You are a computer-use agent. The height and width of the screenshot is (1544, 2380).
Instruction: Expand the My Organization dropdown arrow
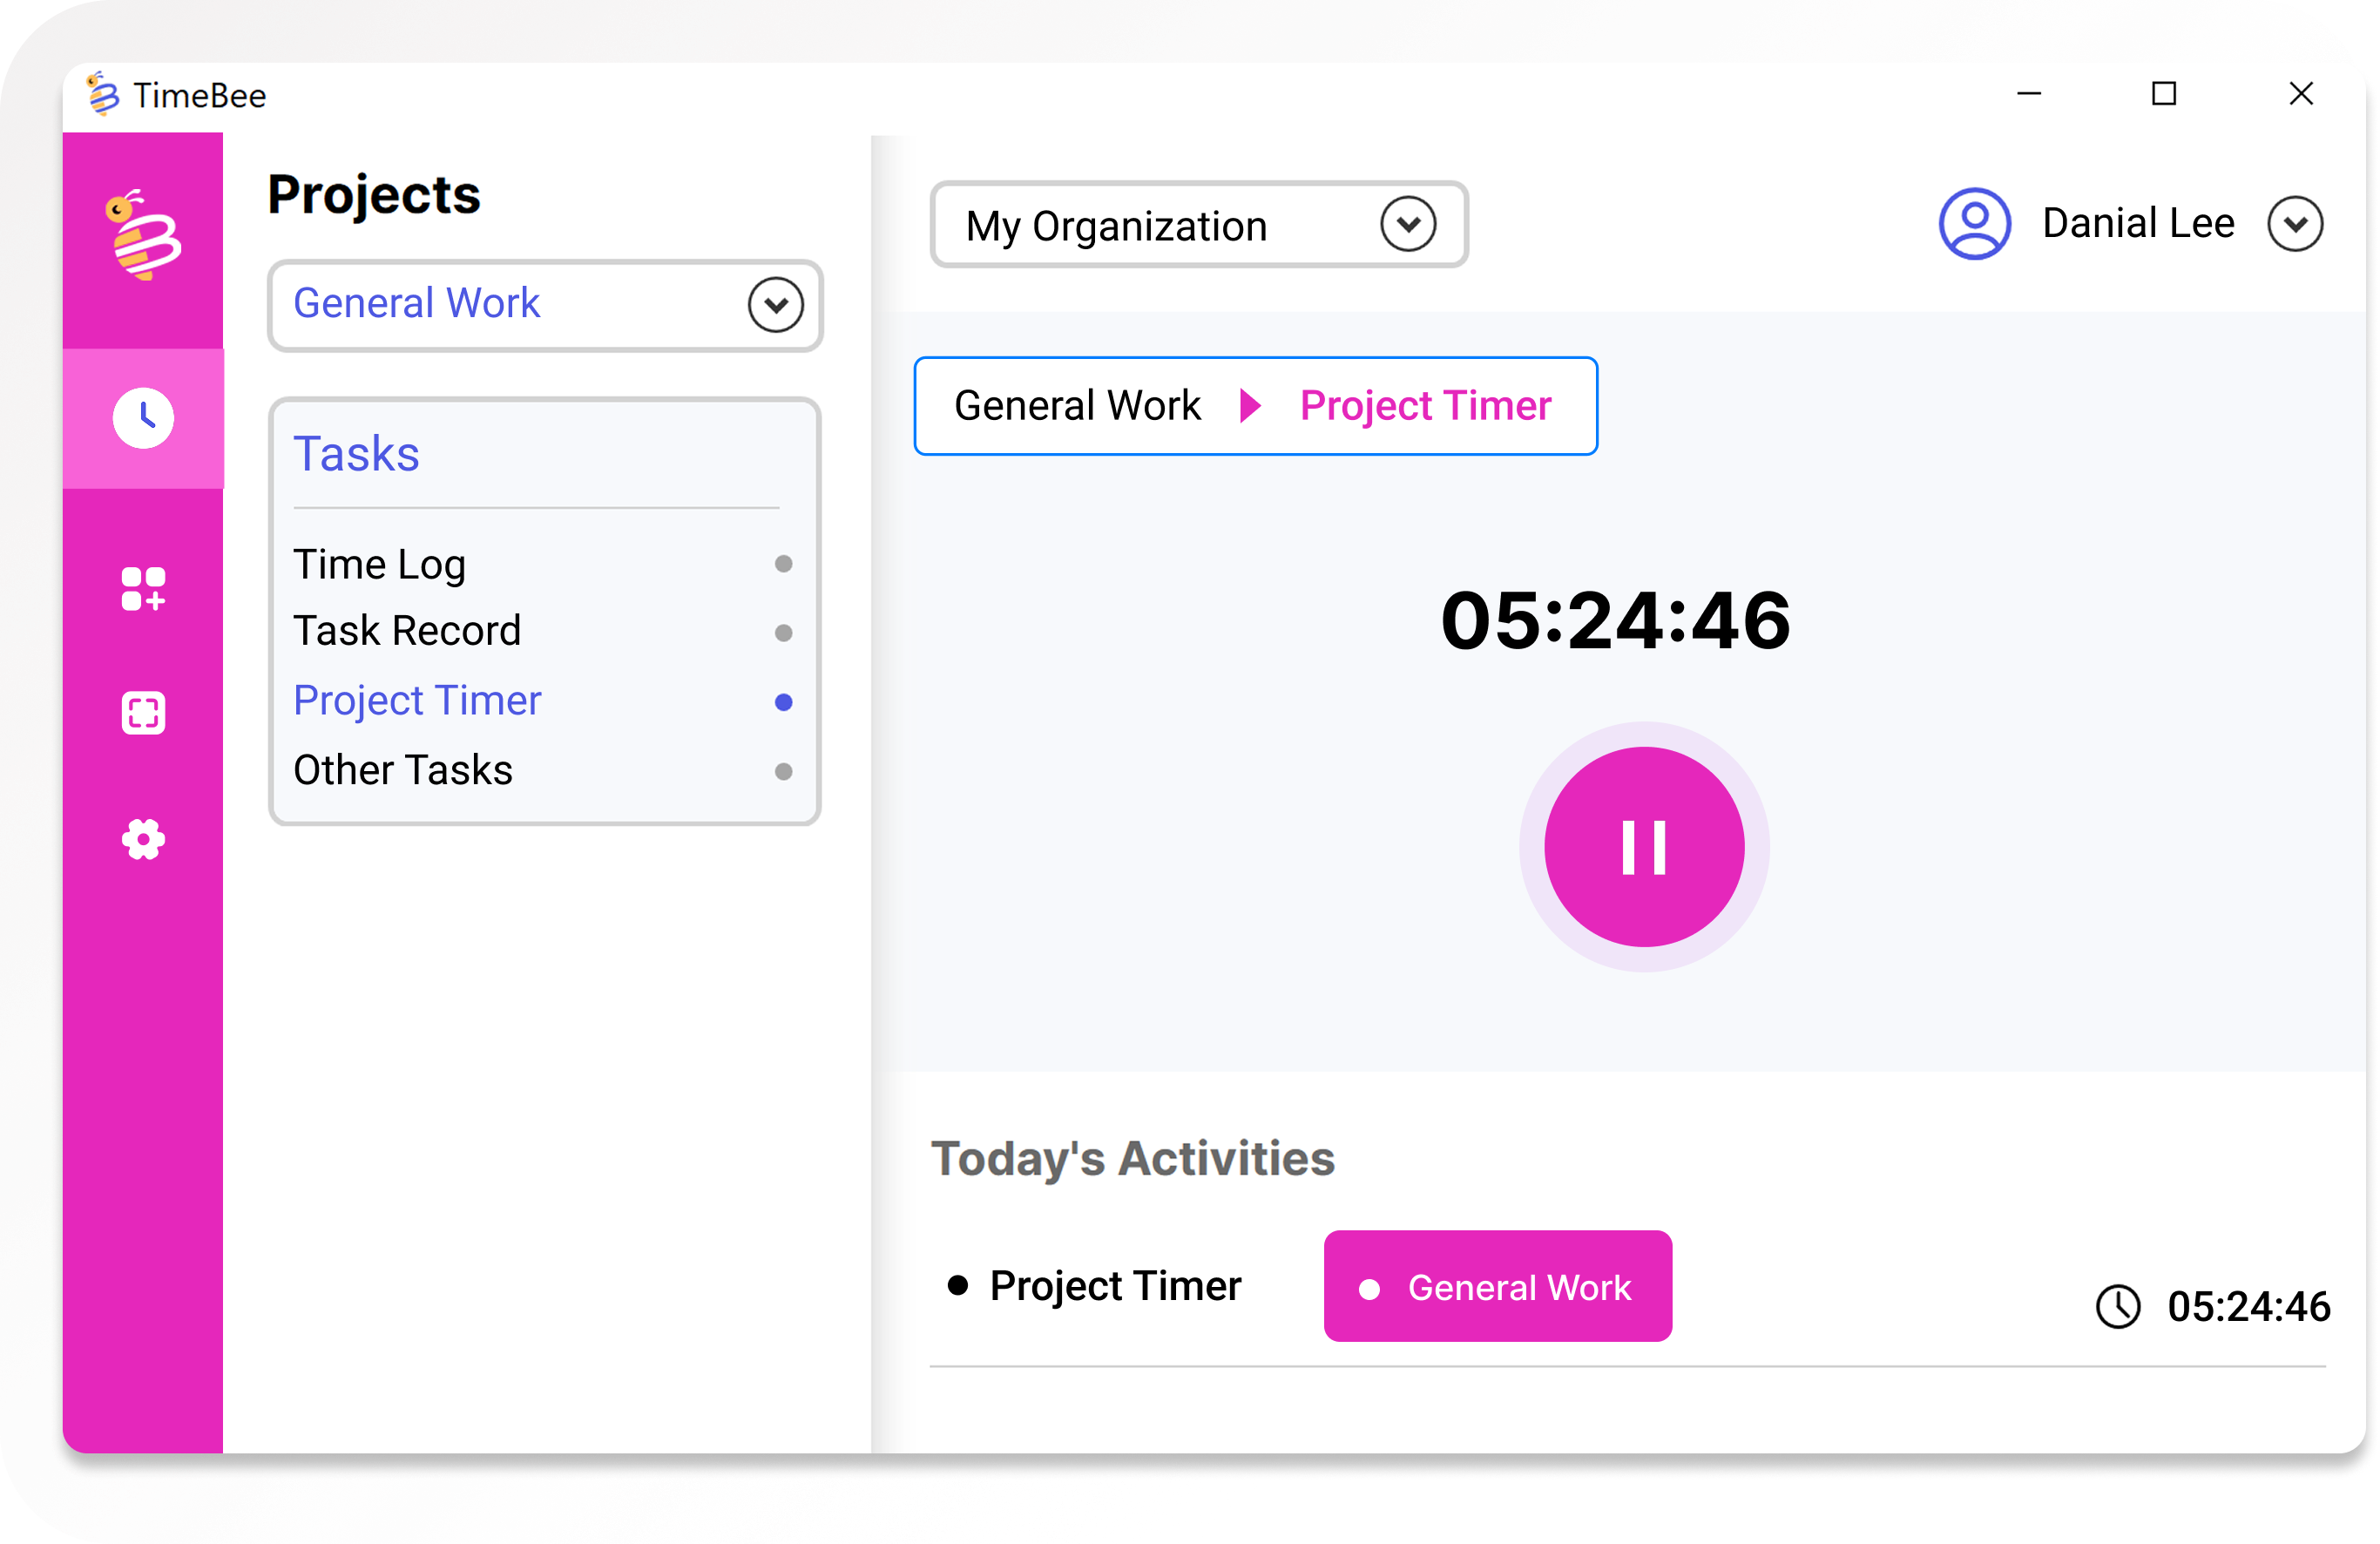coord(1408,224)
